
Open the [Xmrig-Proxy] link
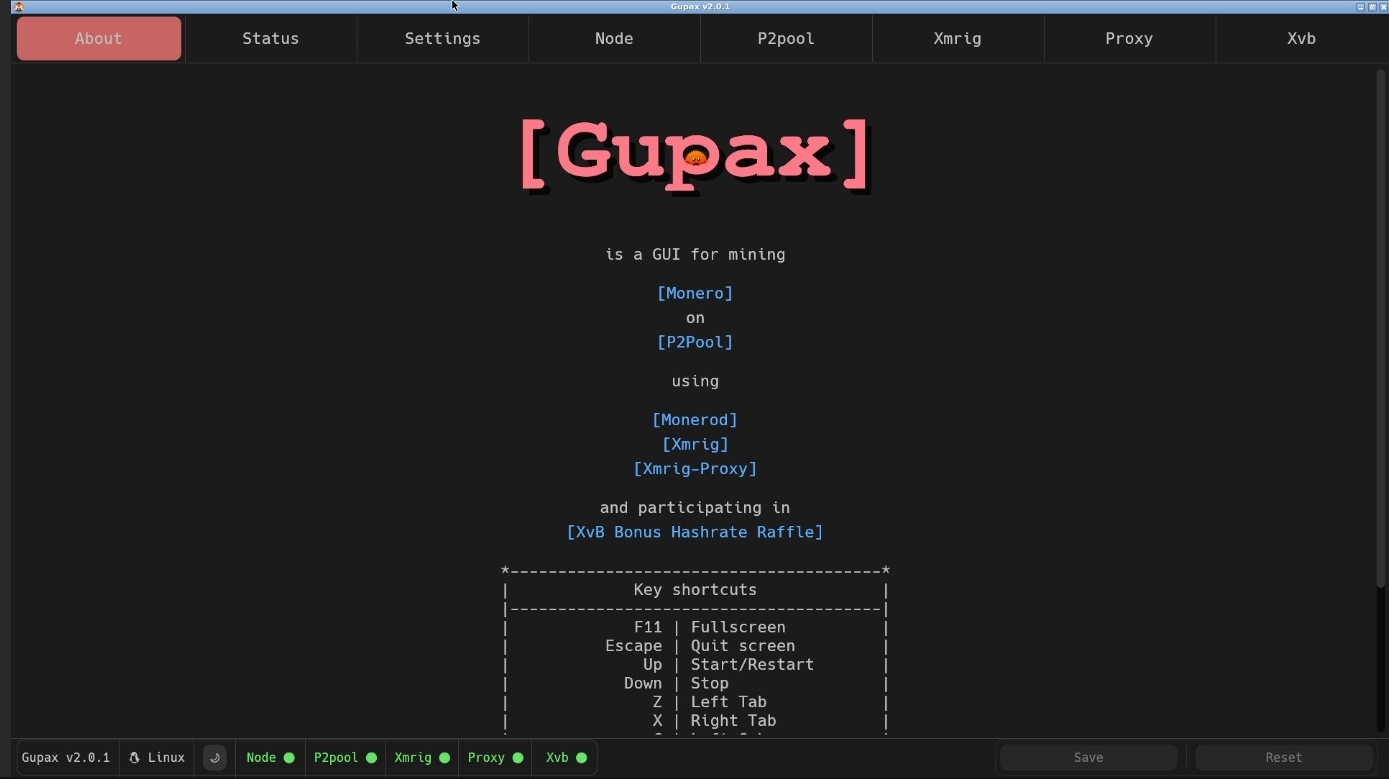[695, 468]
